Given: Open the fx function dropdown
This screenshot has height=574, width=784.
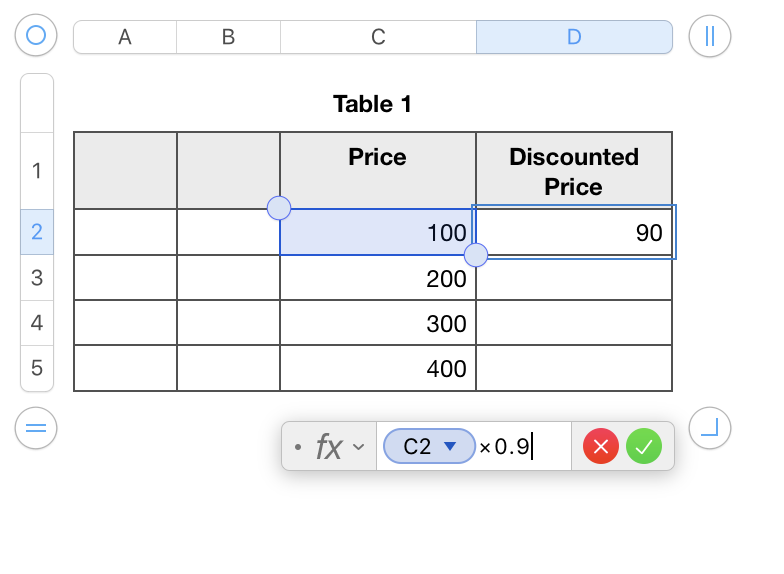Looking at the screenshot, I should tap(340, 446).
